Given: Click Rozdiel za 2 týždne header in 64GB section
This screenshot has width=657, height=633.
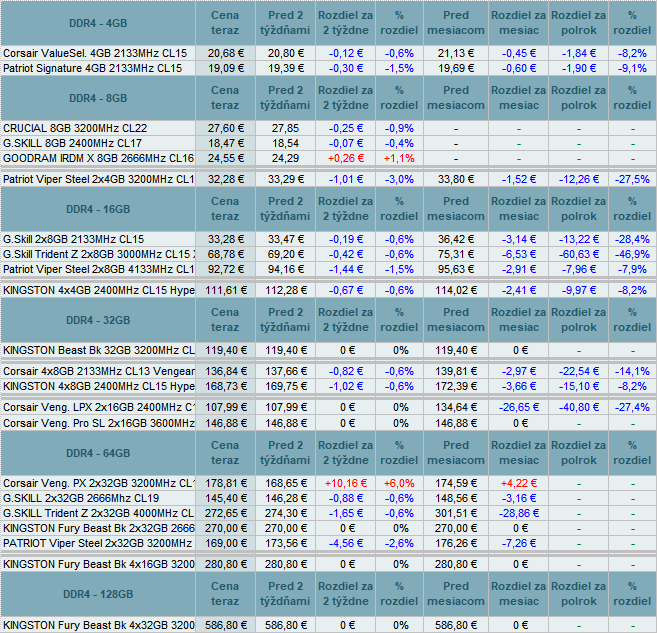Looking at the screenshot, I should (x=346, y=452).
